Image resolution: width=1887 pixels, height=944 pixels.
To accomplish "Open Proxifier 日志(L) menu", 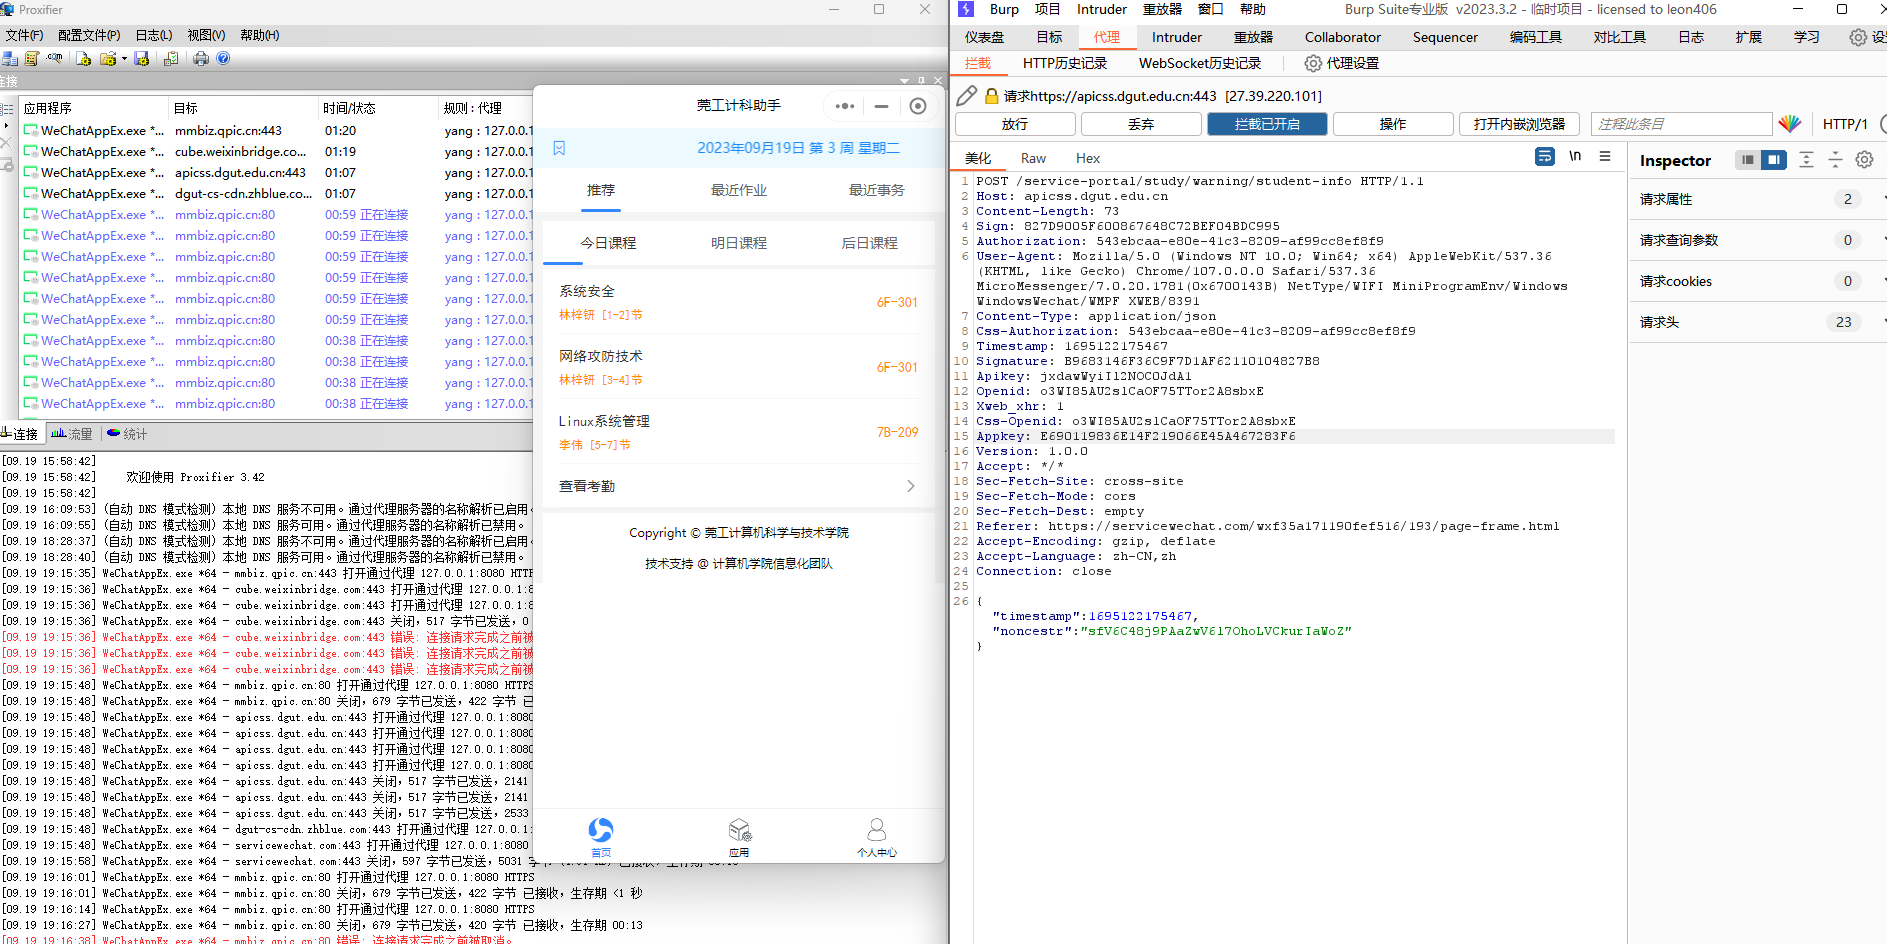I will 154,35.
